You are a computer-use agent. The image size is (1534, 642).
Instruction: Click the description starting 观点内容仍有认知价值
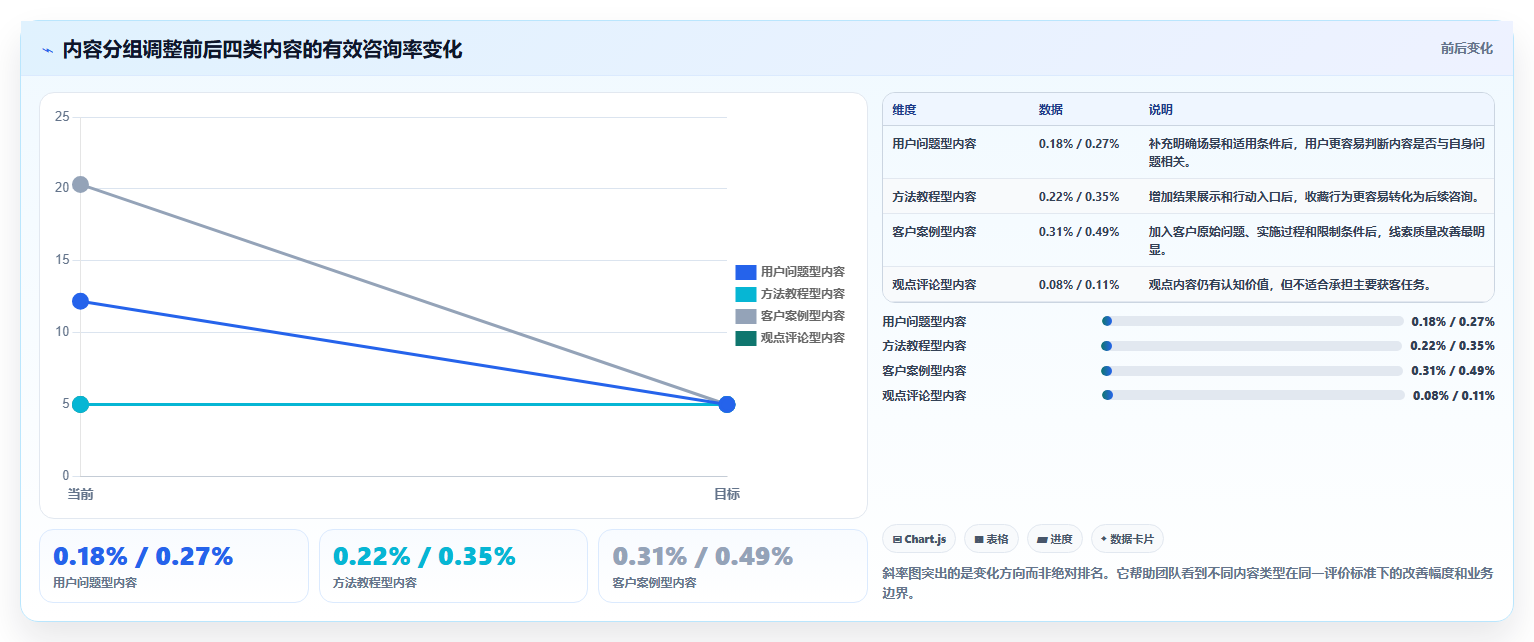1290,284
